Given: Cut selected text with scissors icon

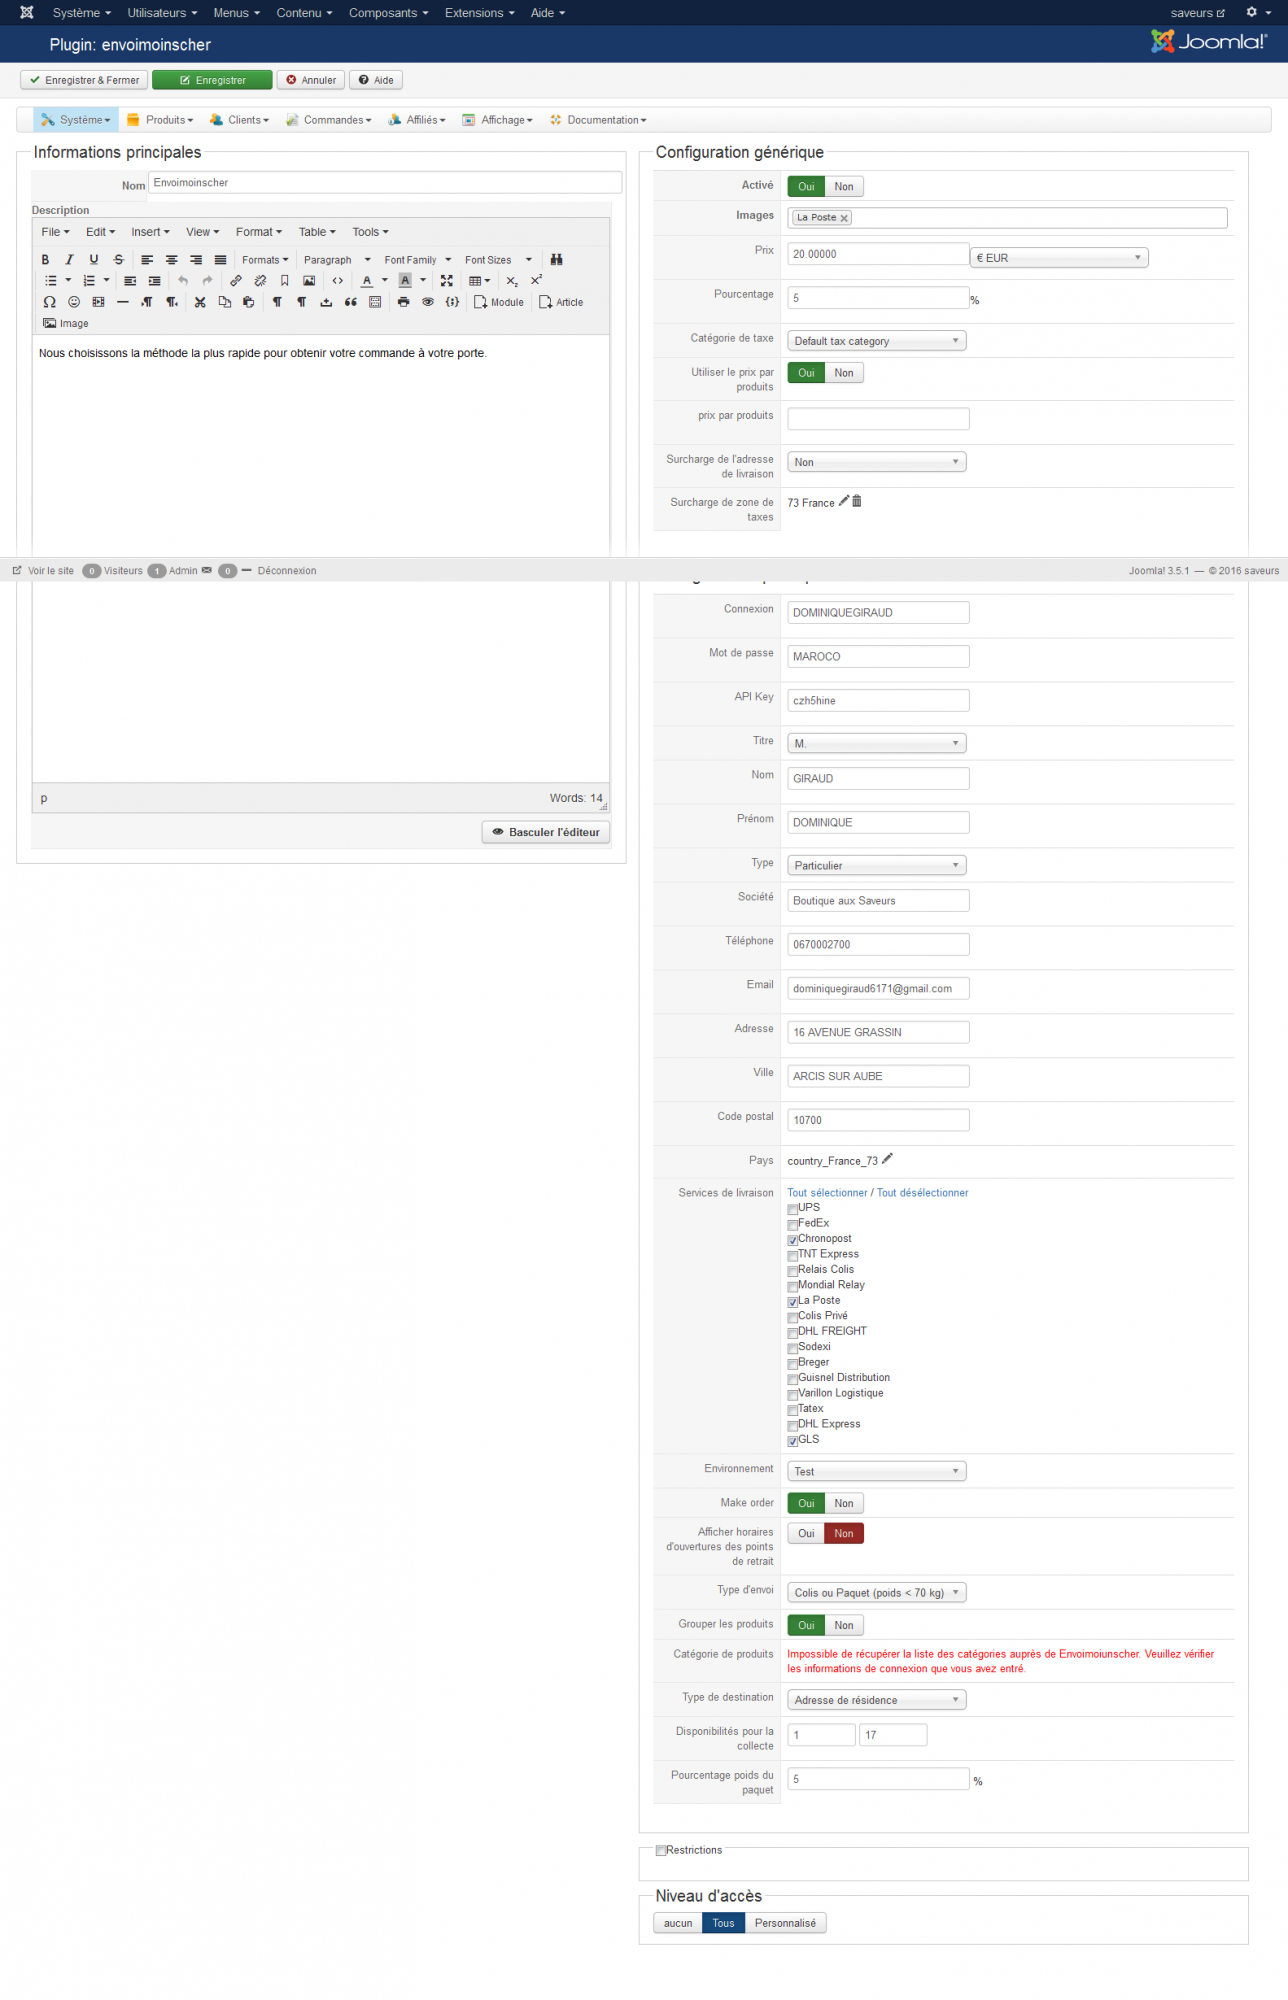Looking at the screenshot, I should [x=200, y=302].
